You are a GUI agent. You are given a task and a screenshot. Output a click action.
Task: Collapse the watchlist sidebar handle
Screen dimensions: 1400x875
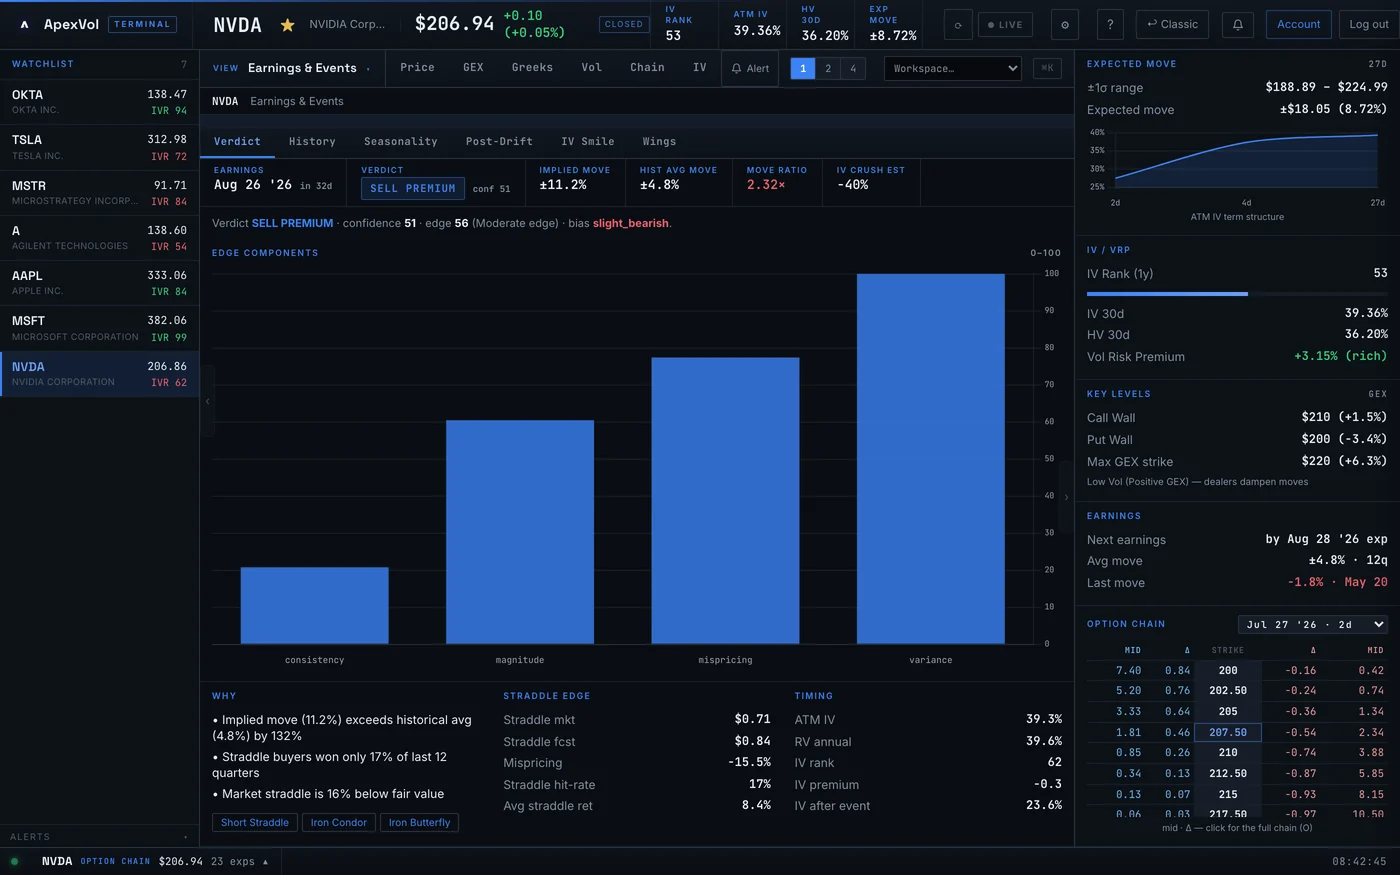208,401
